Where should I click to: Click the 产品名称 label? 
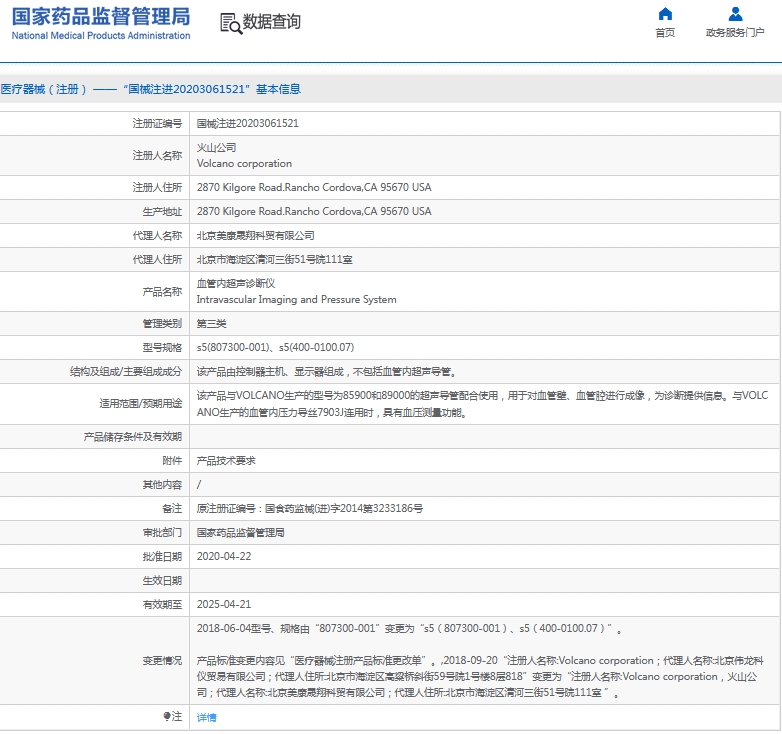pyautogui.click(x=162, y=291)
